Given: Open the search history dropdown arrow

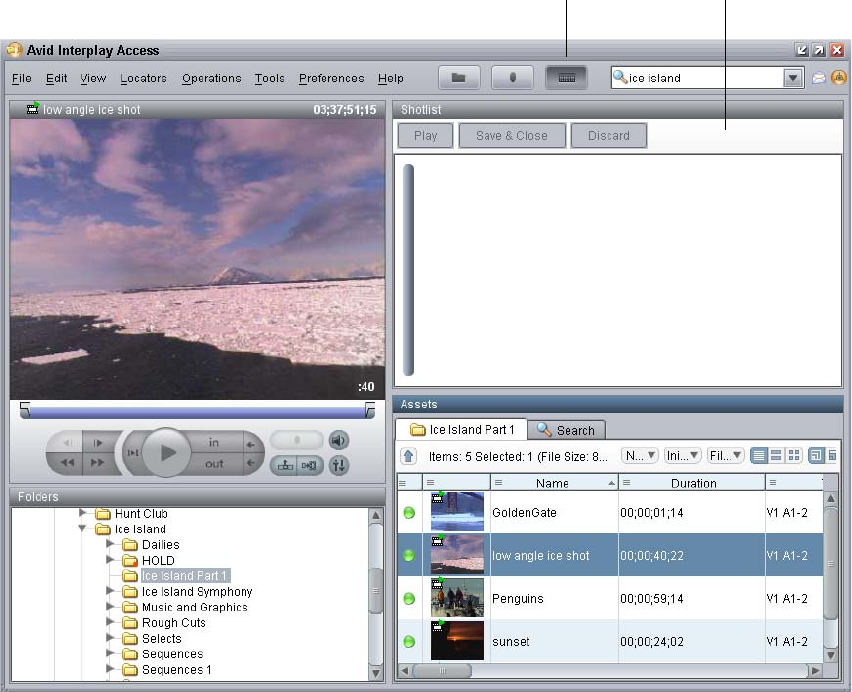Looking at the screenshot, I should point(793,78).
